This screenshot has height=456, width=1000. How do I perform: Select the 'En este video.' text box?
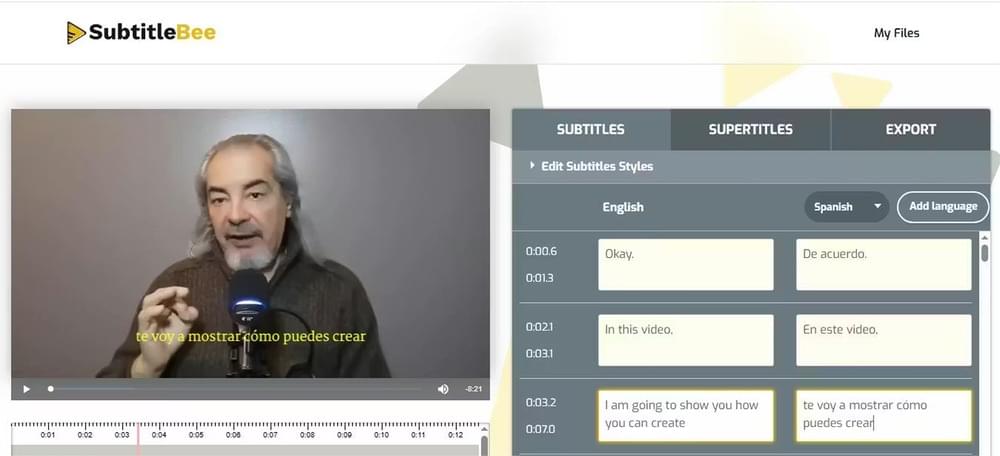pyautogui.click(x=883, y=340)
